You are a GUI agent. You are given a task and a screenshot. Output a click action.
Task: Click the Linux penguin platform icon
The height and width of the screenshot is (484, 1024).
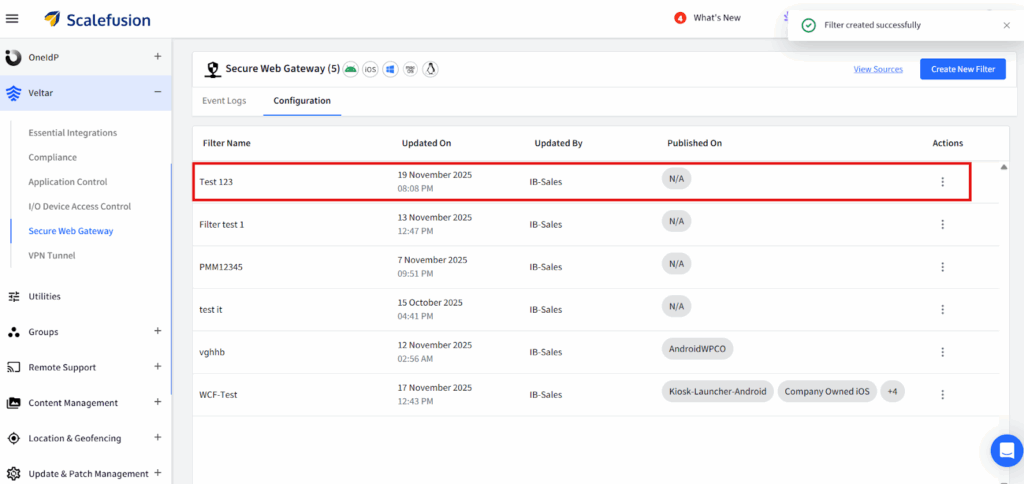coord(431,69)
